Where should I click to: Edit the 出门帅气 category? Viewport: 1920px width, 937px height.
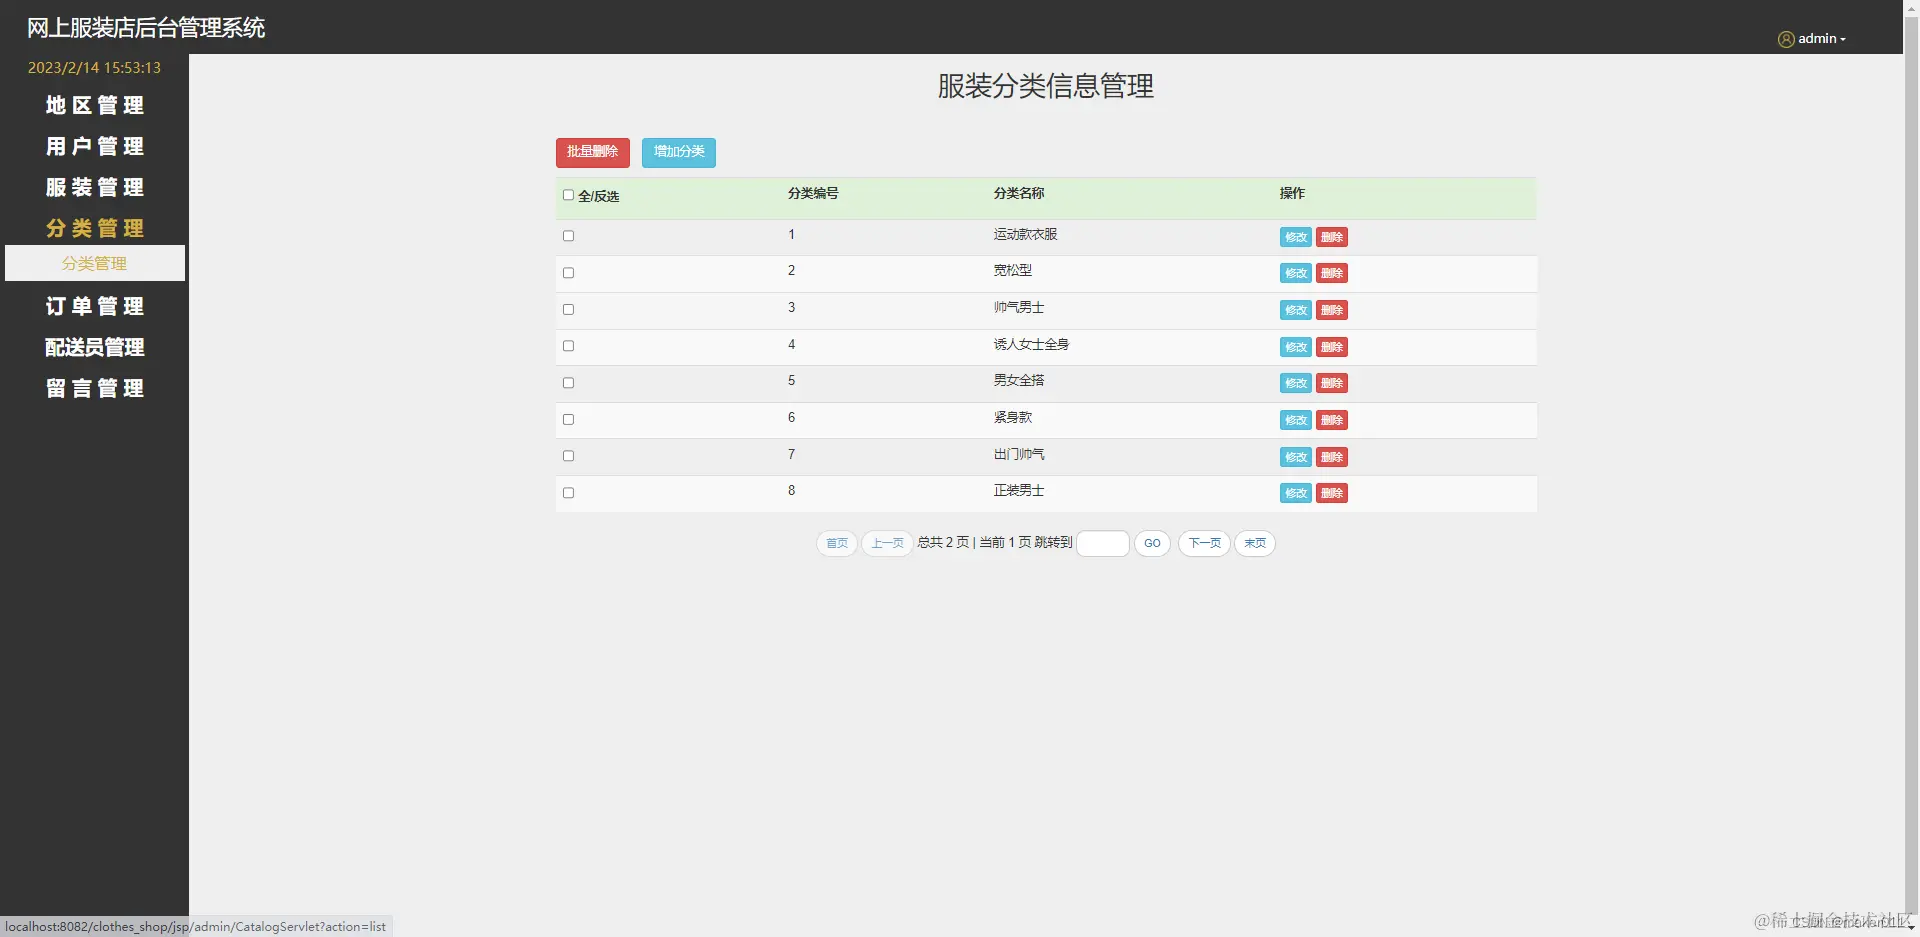click(x=1296, y=457)
